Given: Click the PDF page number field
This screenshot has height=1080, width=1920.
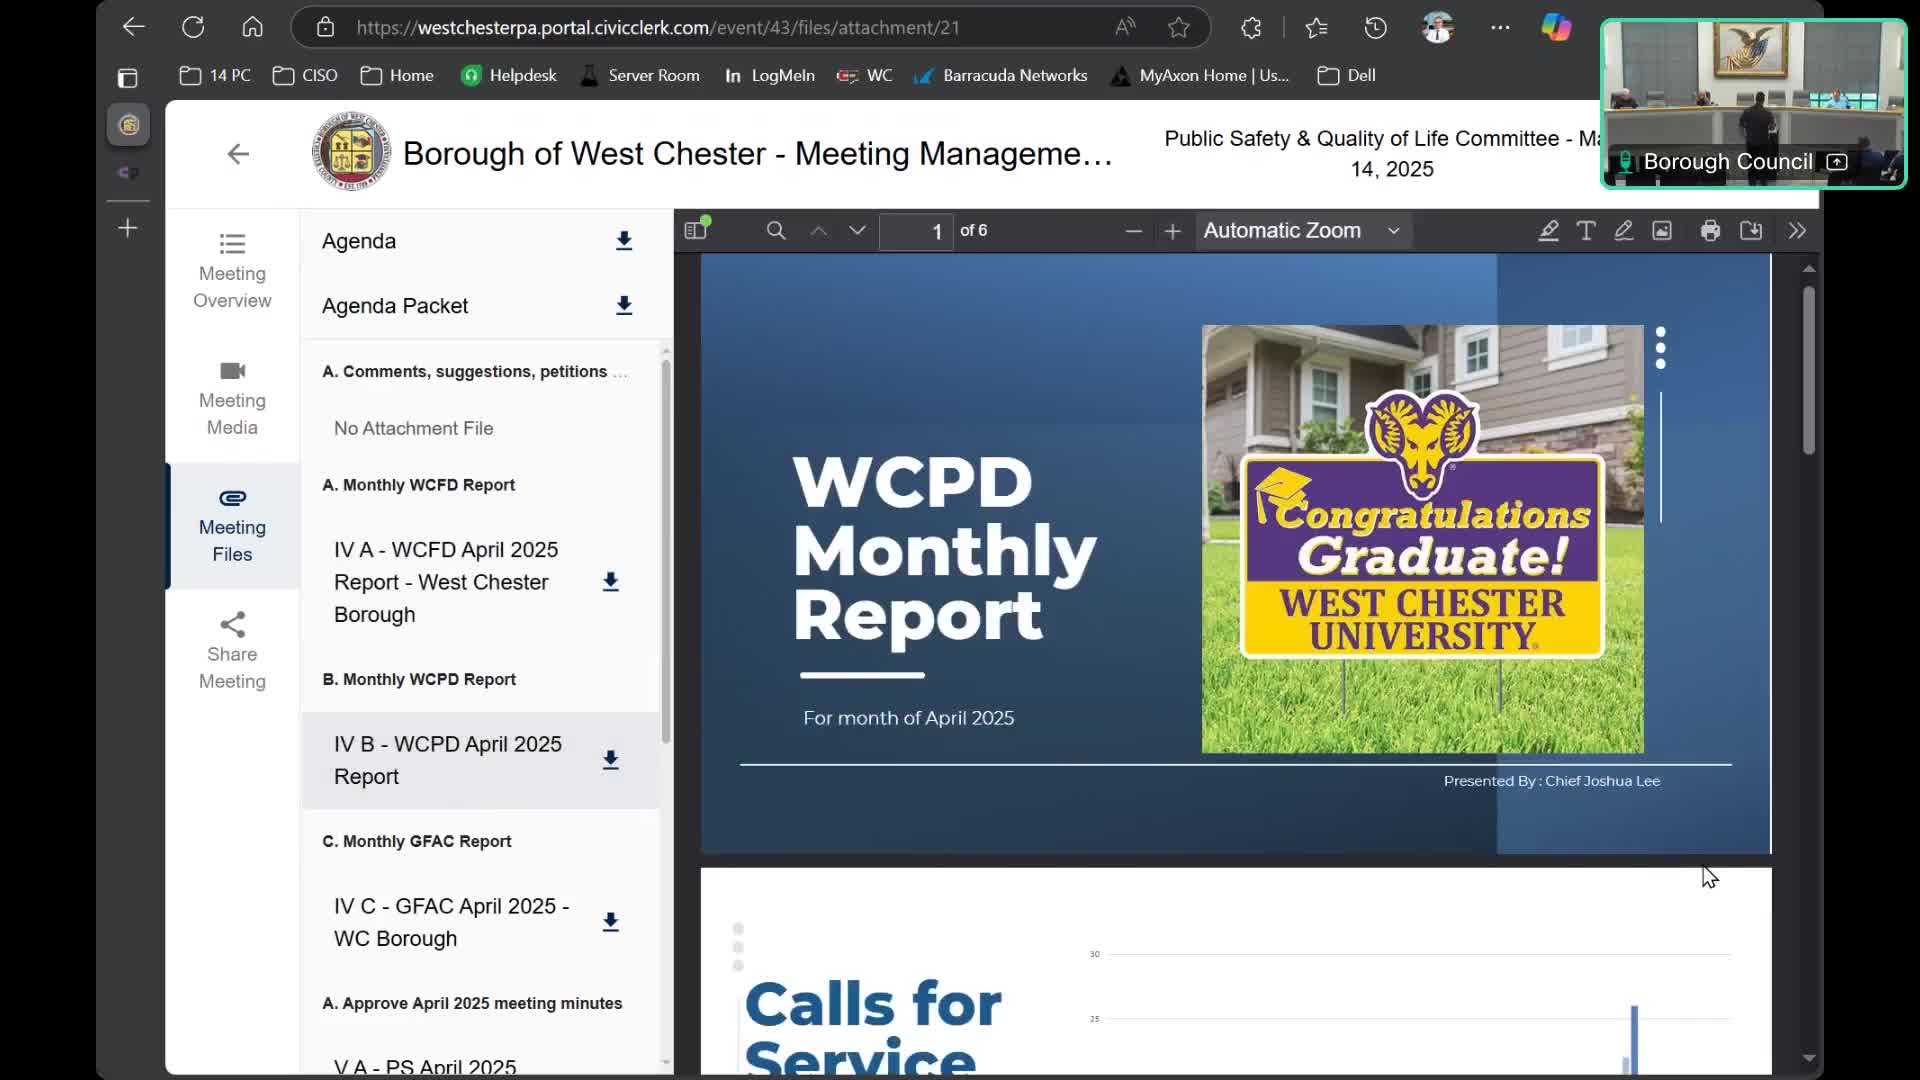Looking at the screenshot, I should pos(916,231).
